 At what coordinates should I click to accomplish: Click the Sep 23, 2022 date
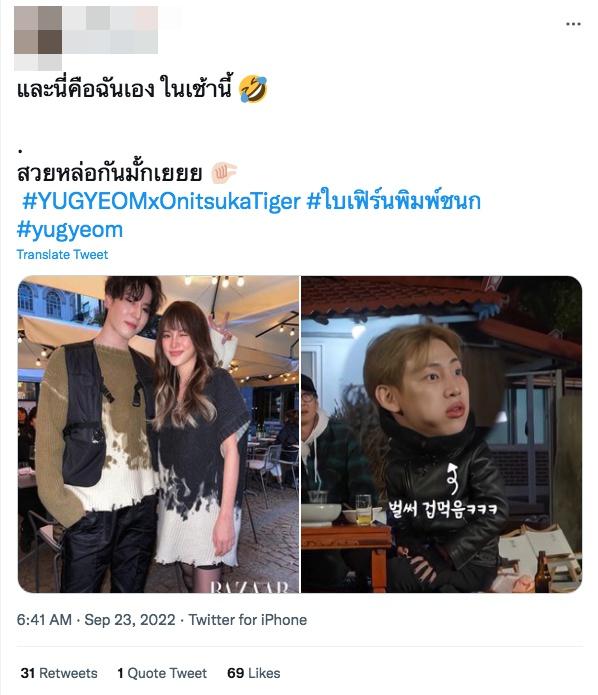(129, 620)
